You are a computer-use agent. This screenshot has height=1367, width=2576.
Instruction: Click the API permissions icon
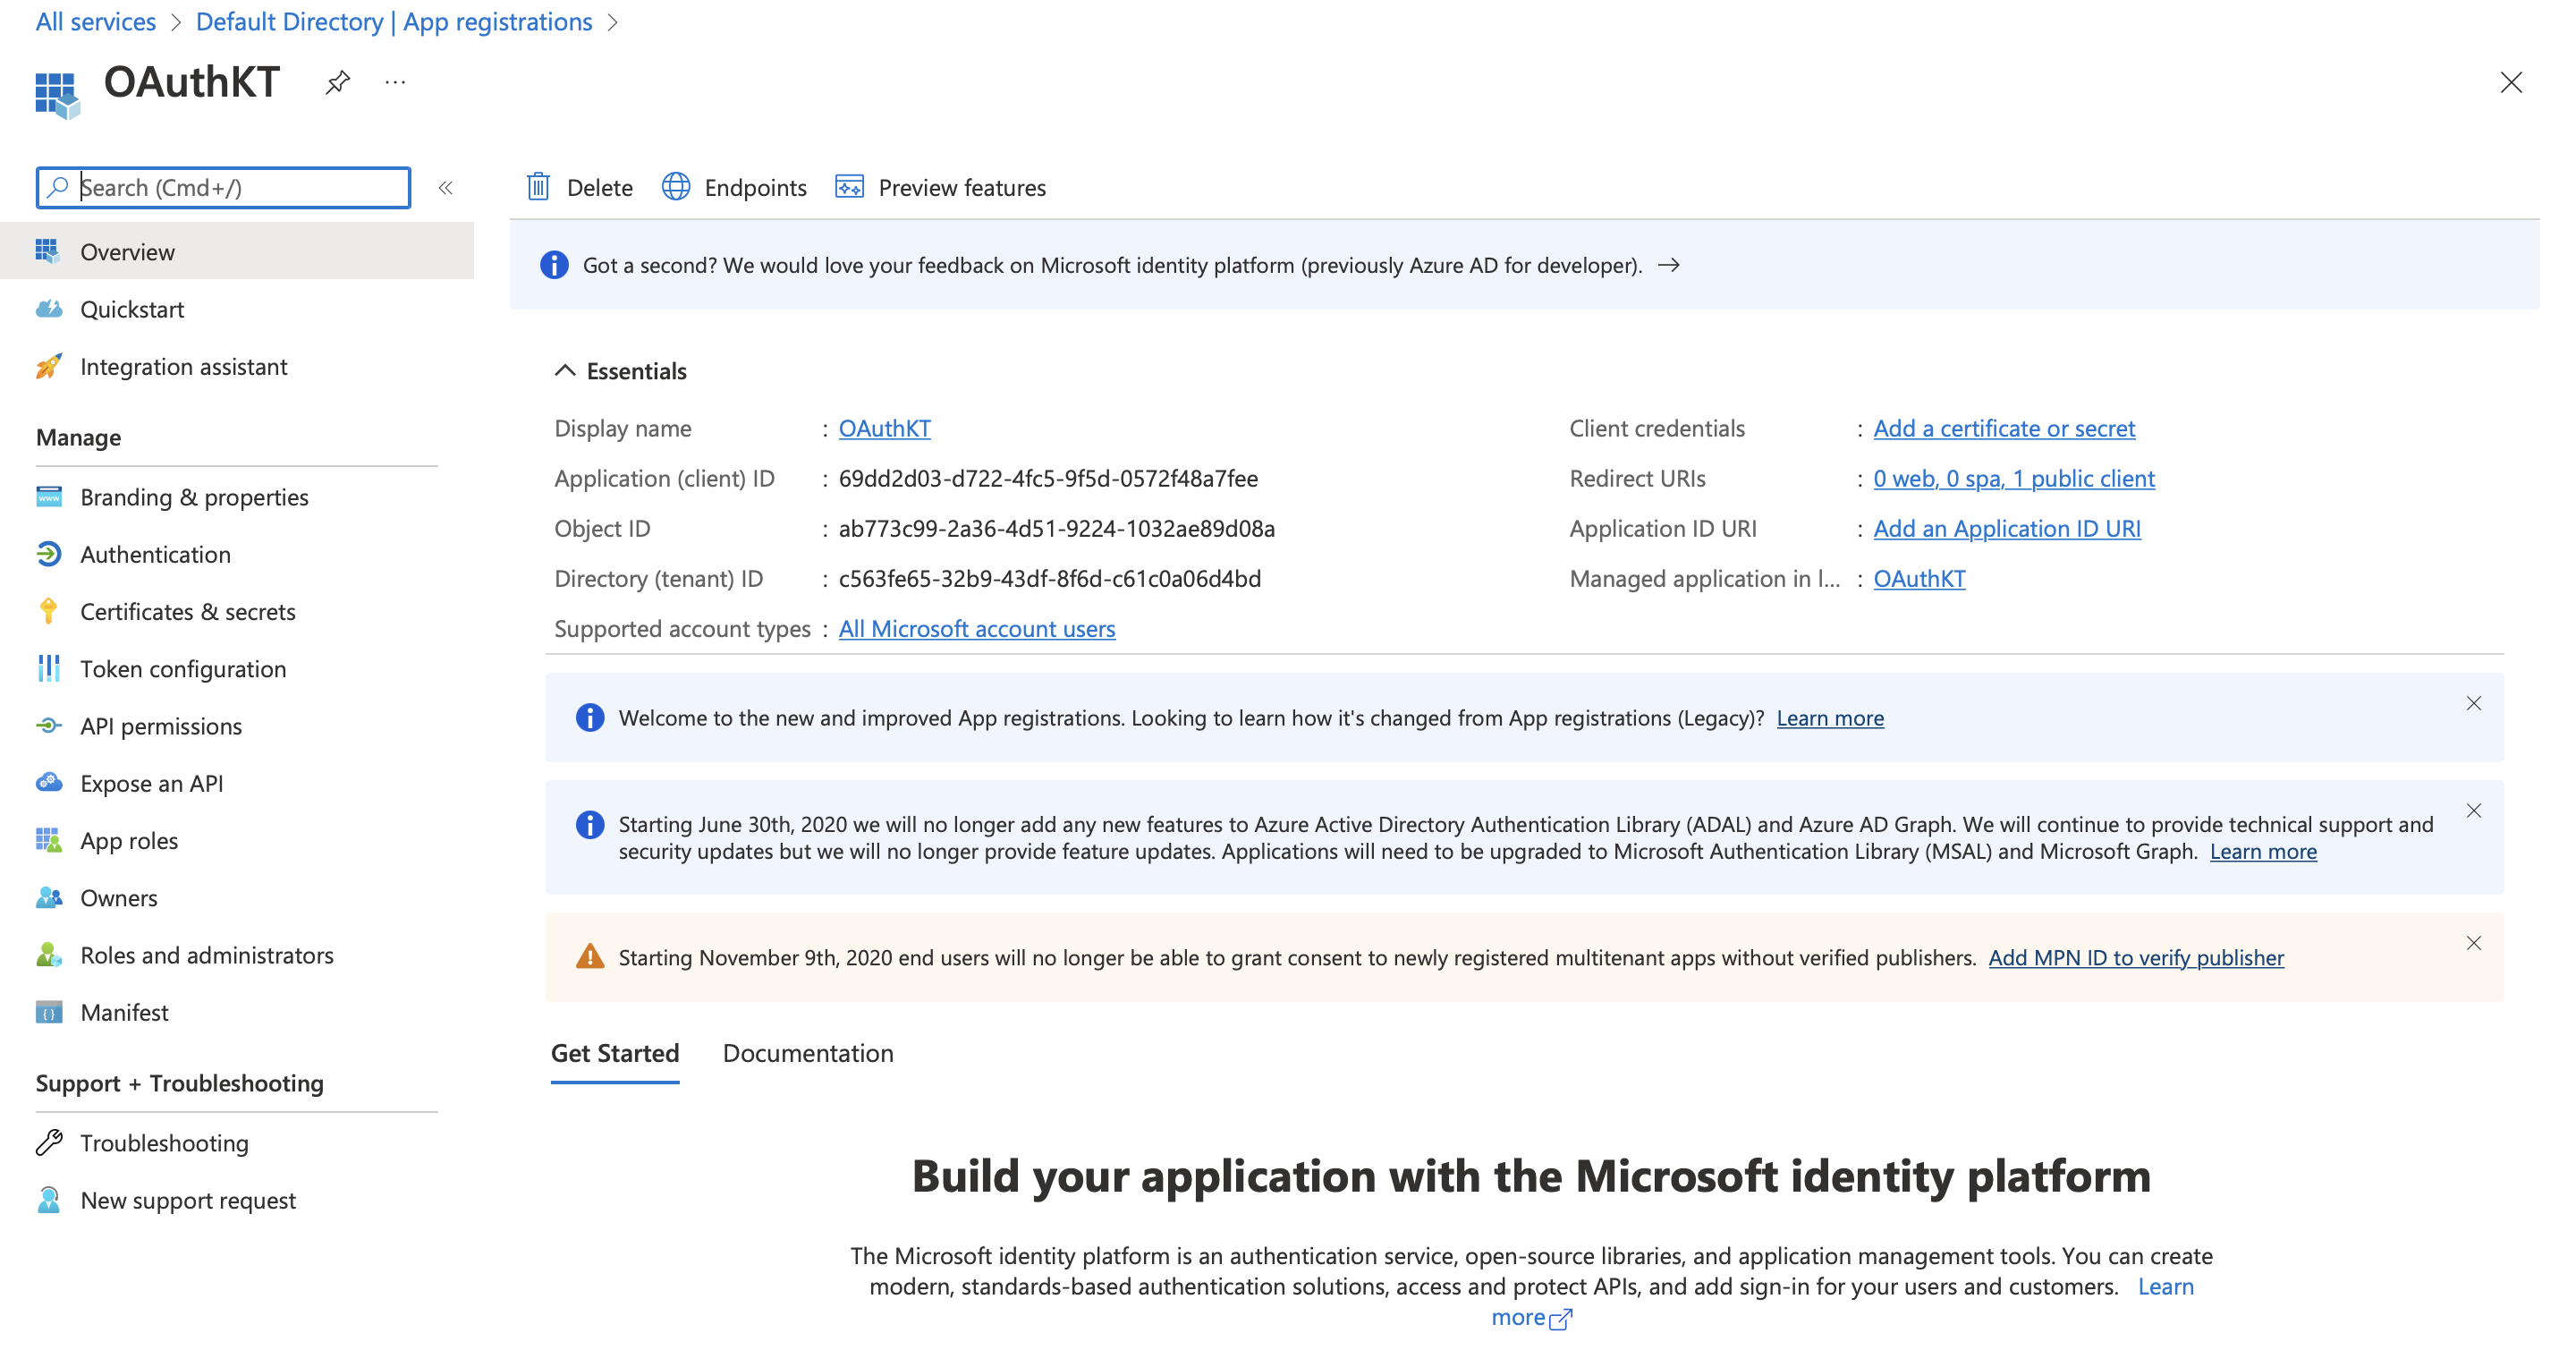(x=48, y=726)
